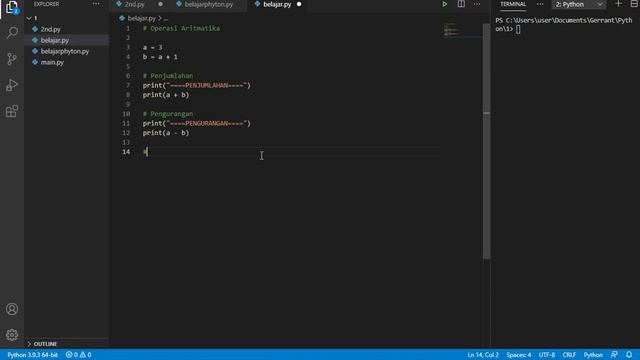Open editor More Actions ellipsis
The height and width of the screenshot is (360, 640).
click(477, 4)
